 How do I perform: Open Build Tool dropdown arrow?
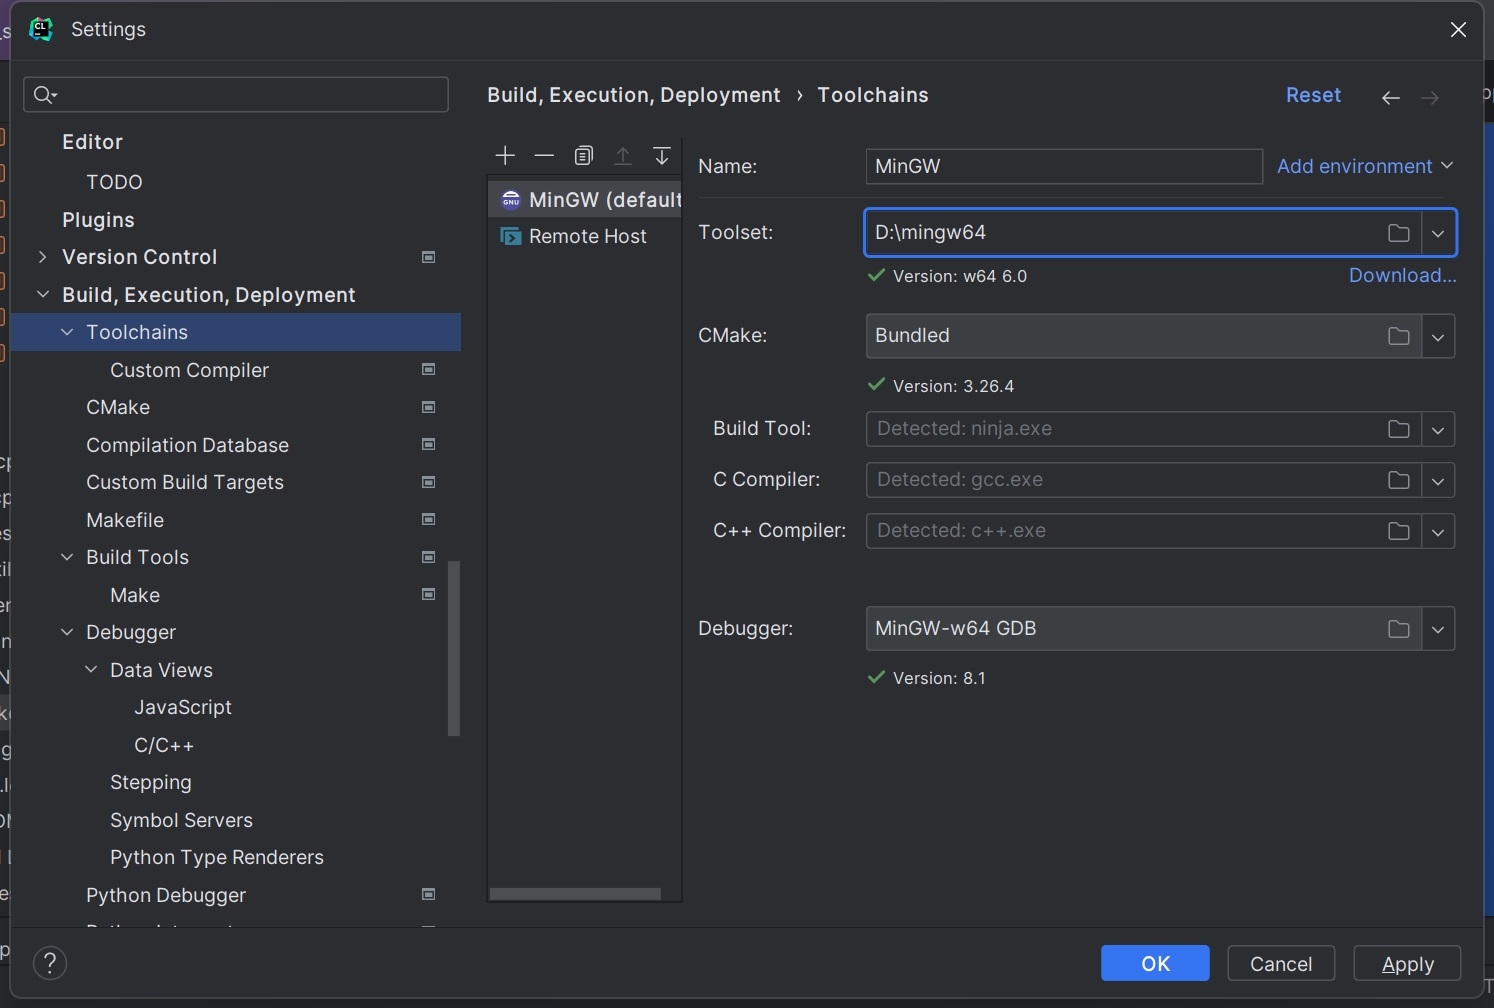pyautogui.click(x=1438, y=430)
